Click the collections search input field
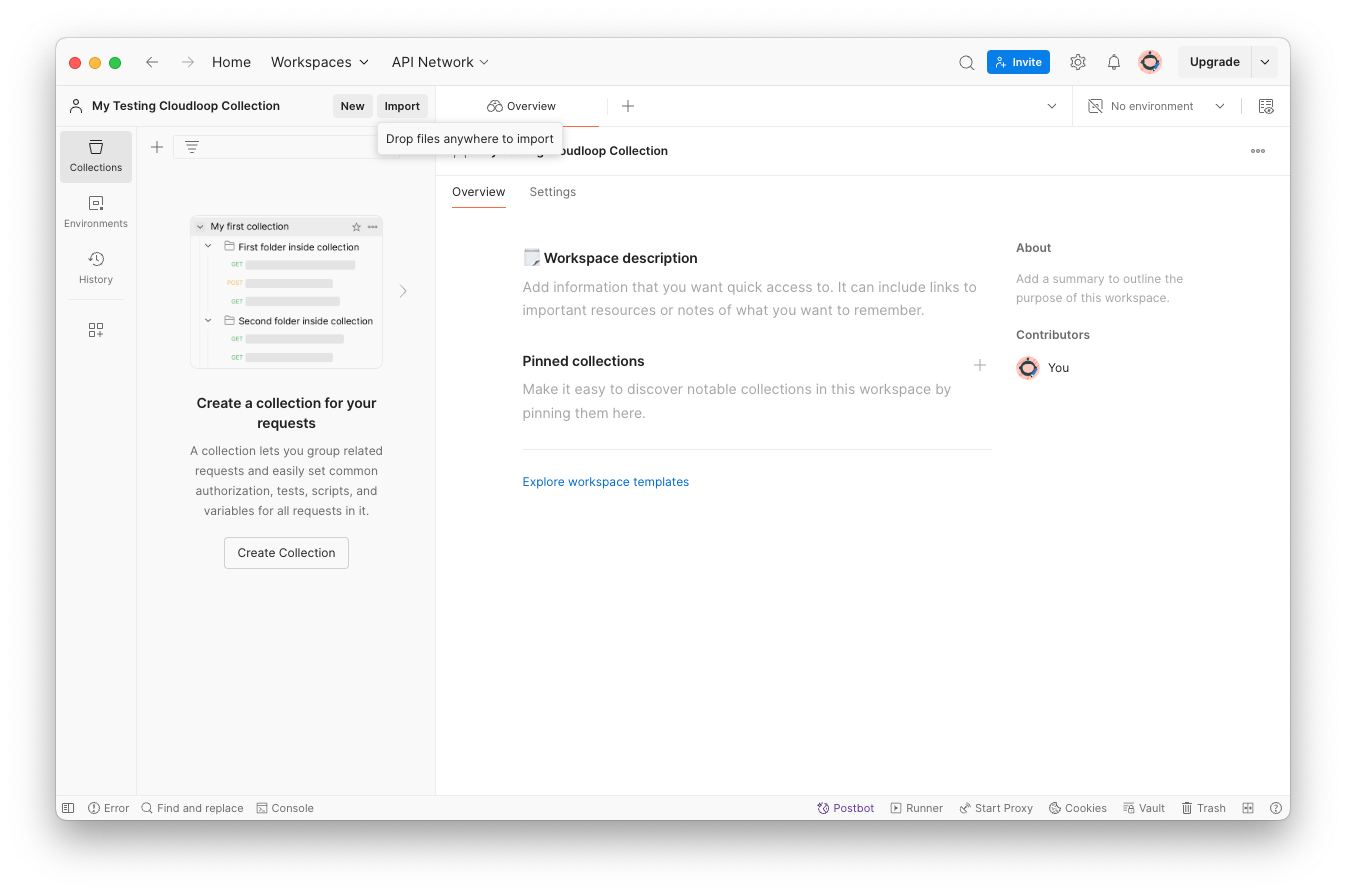The image size is (1346, 894). point(285,147)
